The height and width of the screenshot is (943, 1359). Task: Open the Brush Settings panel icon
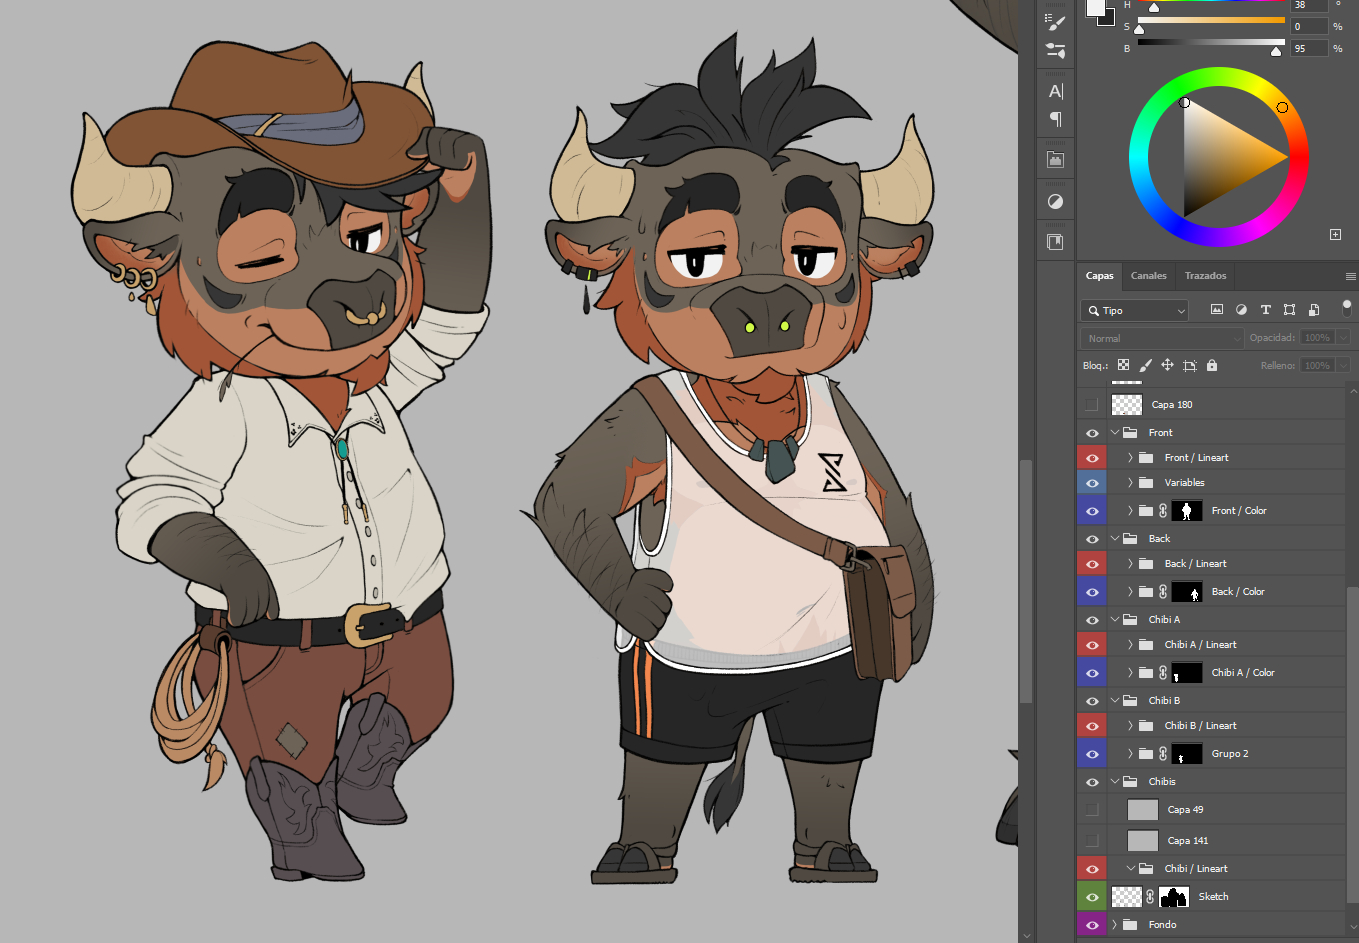coord(1055,22)
